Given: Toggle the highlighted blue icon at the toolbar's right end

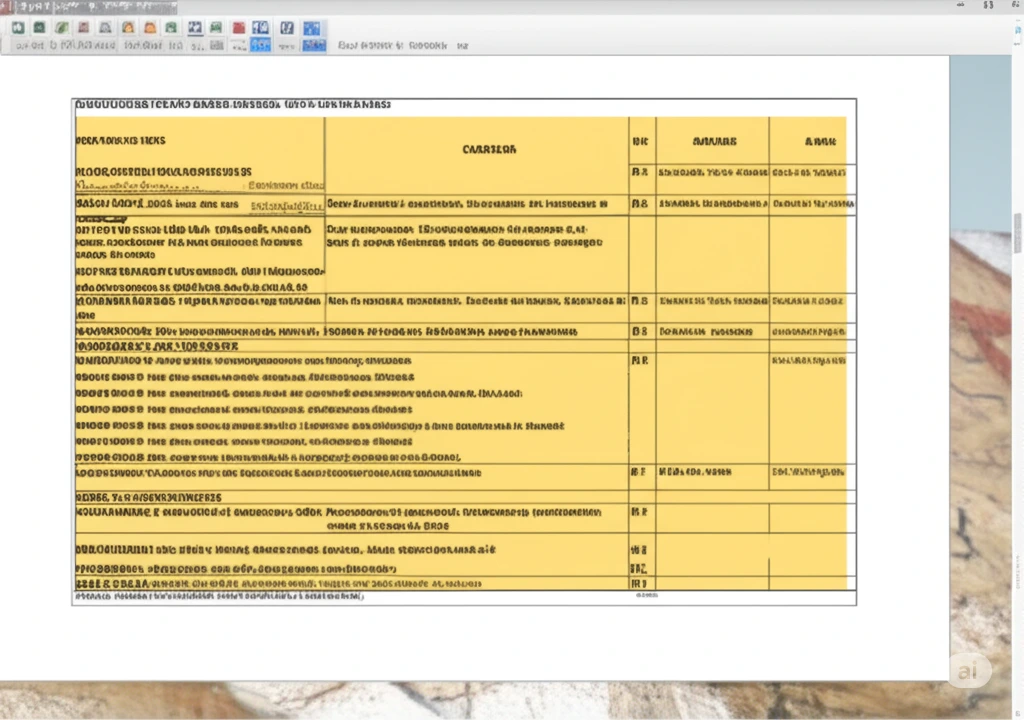Looking at the screenshot, I should (313, 28).
